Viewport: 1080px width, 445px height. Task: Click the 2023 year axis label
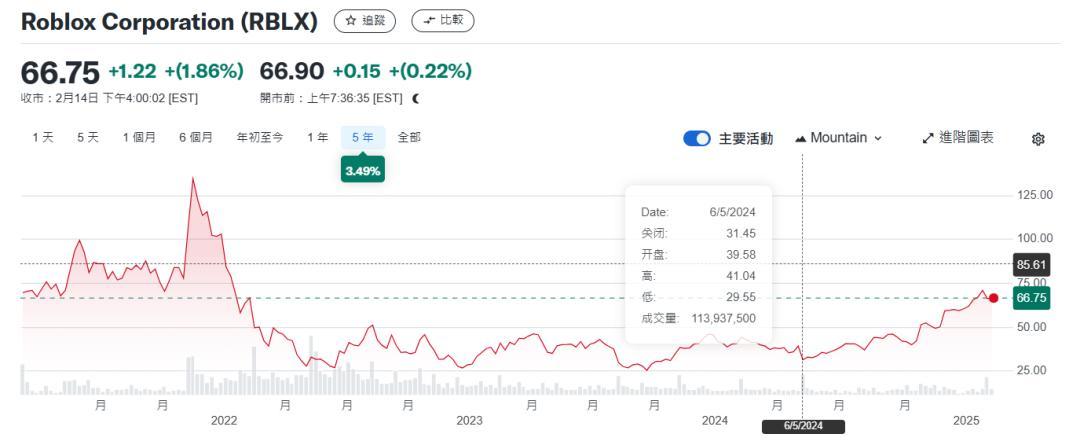click(470, 420)
